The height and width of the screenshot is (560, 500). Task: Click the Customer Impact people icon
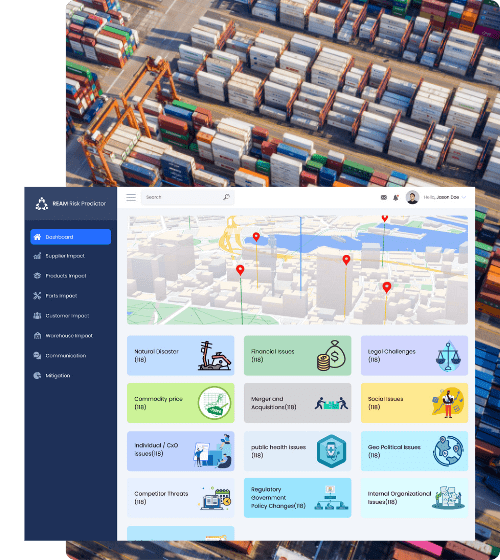[x=37, y=316]
